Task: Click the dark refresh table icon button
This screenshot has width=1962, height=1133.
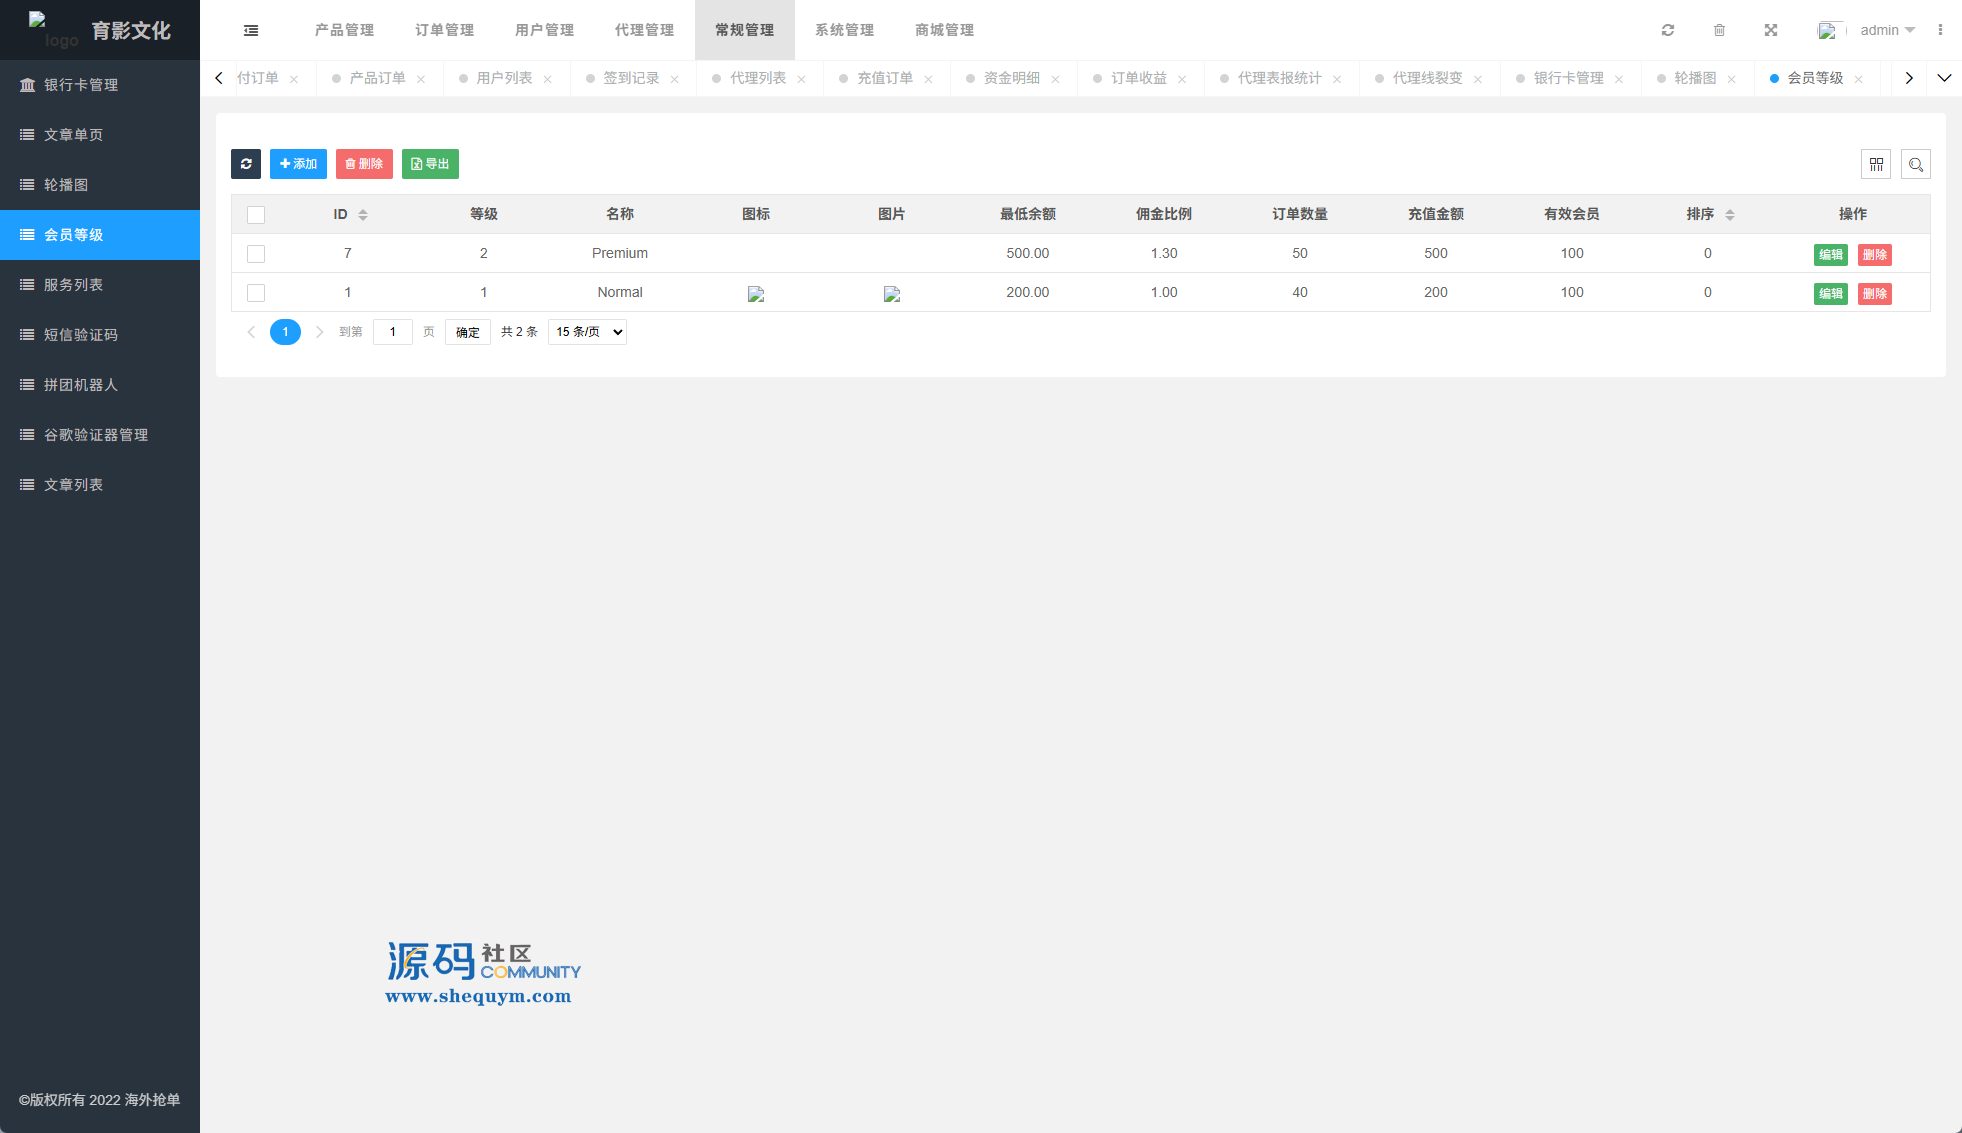Action: (x=246, y=164)
